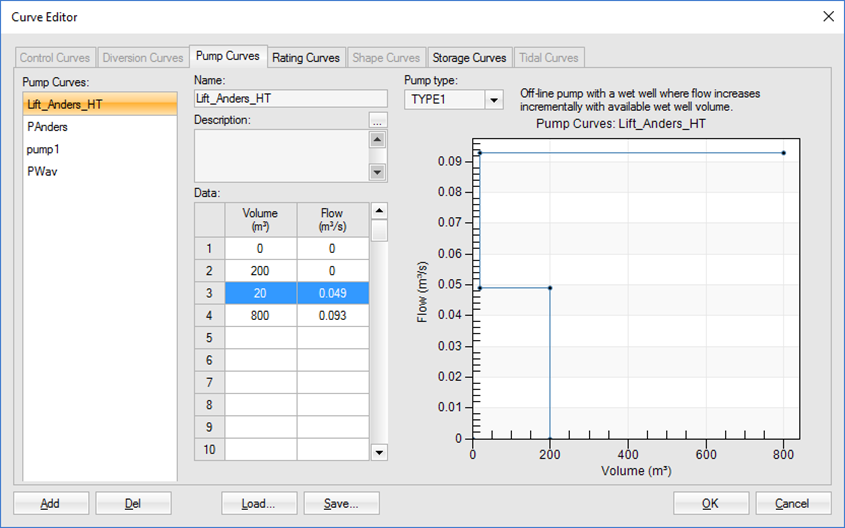The height and width of the screenshot is (528, 845).
Task: Click the empty volume cell in row 5
Action: (261, 338)
